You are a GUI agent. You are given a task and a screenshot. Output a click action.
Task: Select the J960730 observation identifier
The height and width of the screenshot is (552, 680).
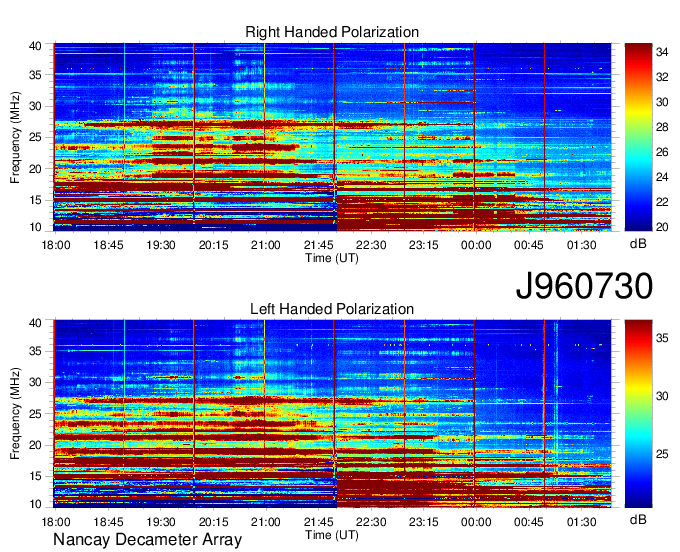coord(584,286)
